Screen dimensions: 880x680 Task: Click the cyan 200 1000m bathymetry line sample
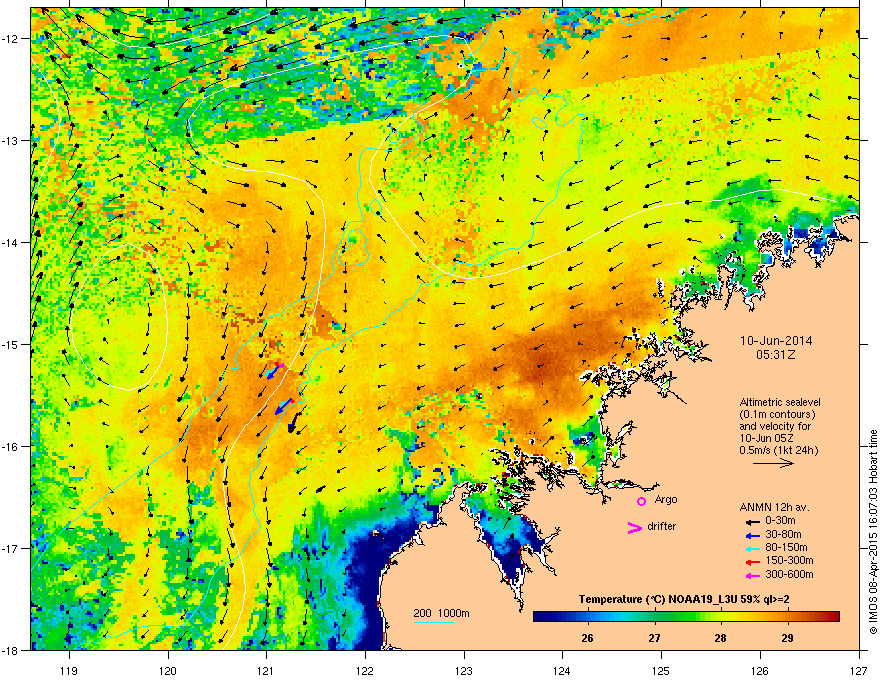433,622
